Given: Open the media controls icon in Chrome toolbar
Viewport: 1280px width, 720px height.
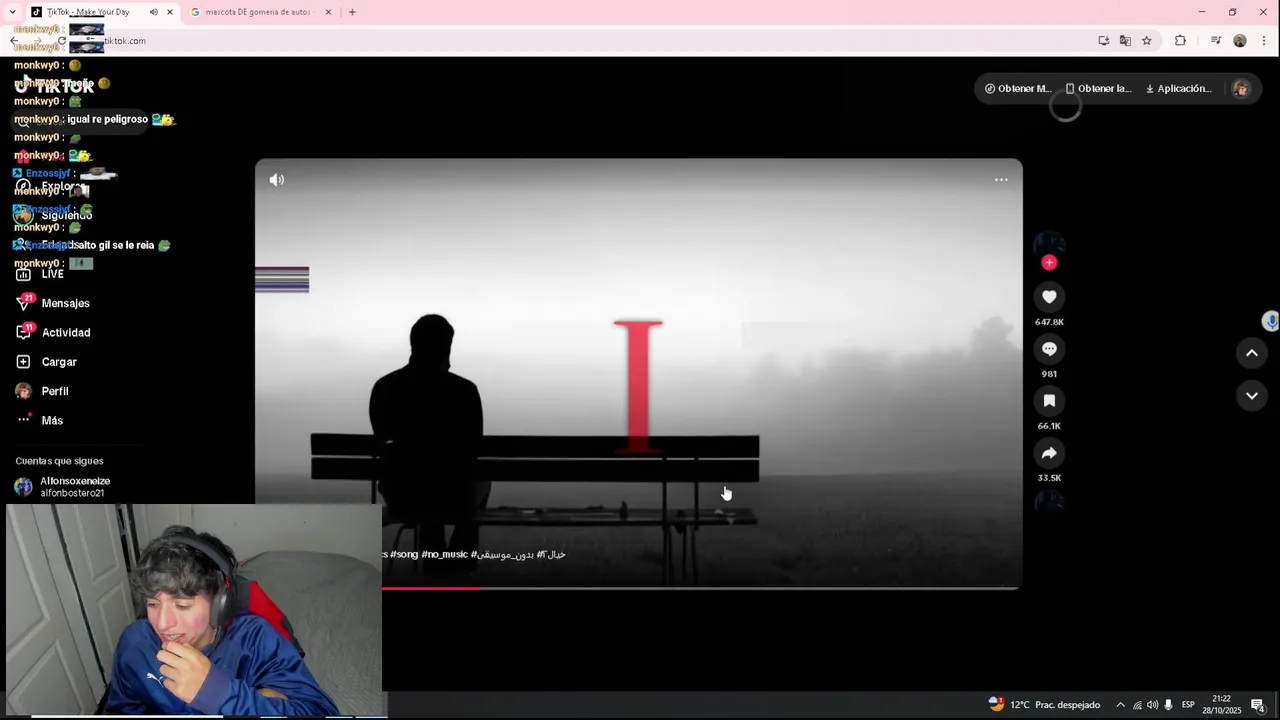Looking at the screenshot, I should coord(1216,41).
